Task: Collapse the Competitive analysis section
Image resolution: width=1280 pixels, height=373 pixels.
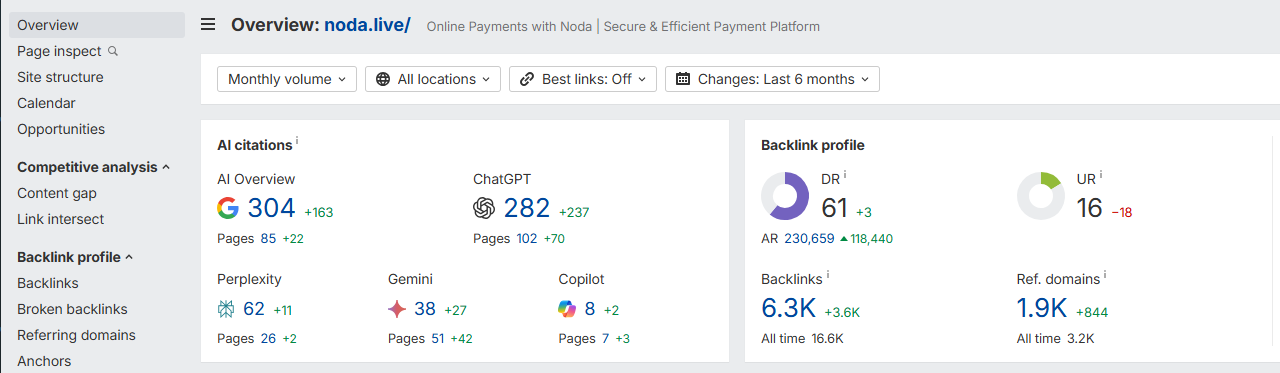Action: point(93,167)
